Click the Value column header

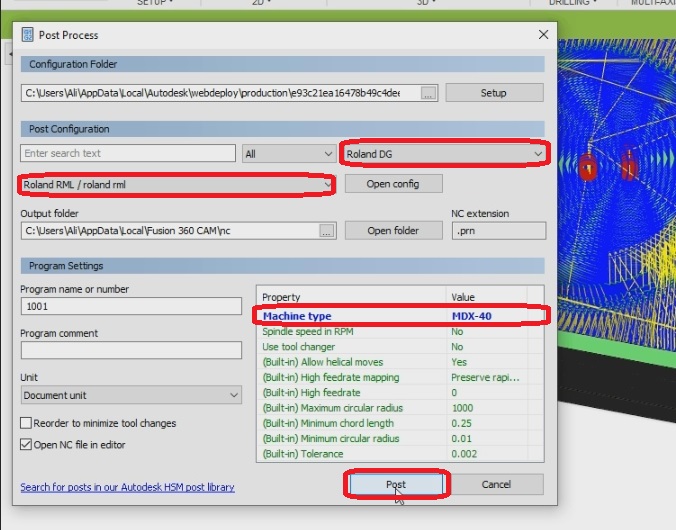487,297
